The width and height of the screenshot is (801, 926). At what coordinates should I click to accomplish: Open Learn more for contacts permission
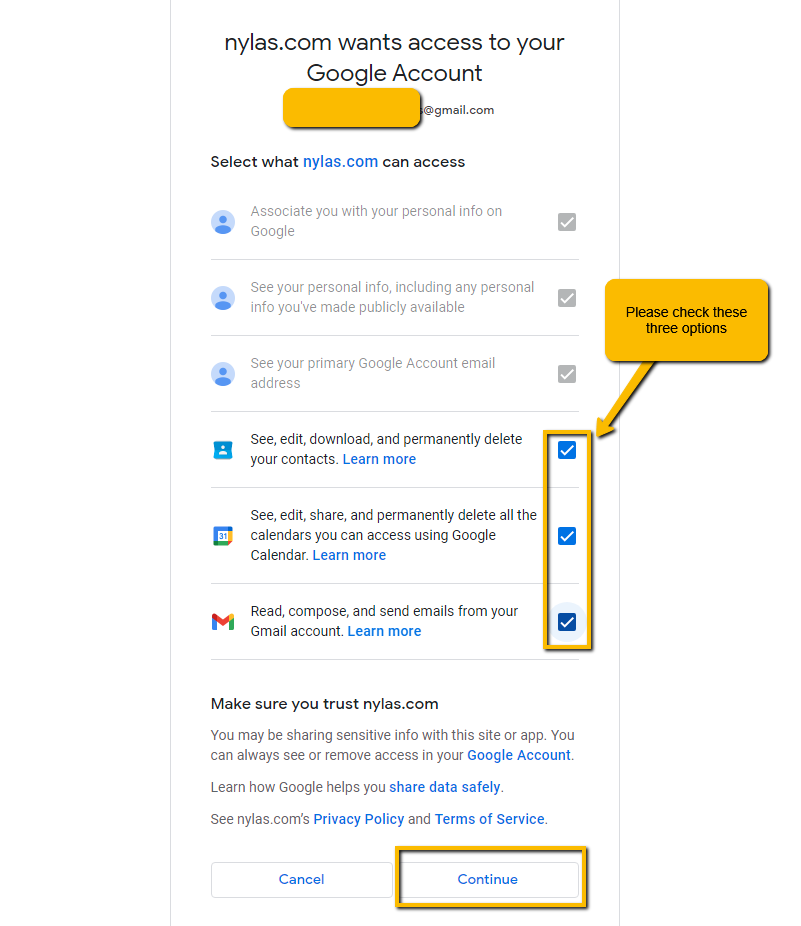coord(379,459)
